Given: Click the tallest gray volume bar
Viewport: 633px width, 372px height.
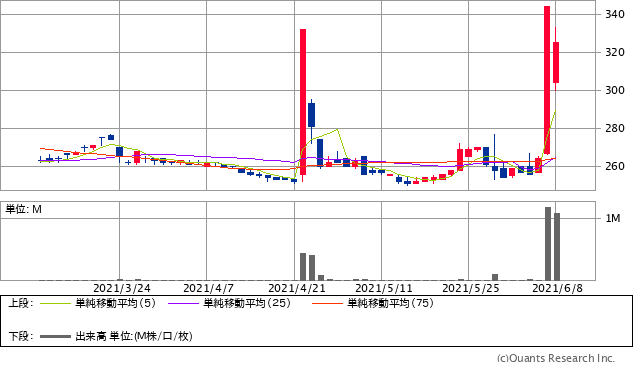Looking at the screenshot, I should click(548, 244).
